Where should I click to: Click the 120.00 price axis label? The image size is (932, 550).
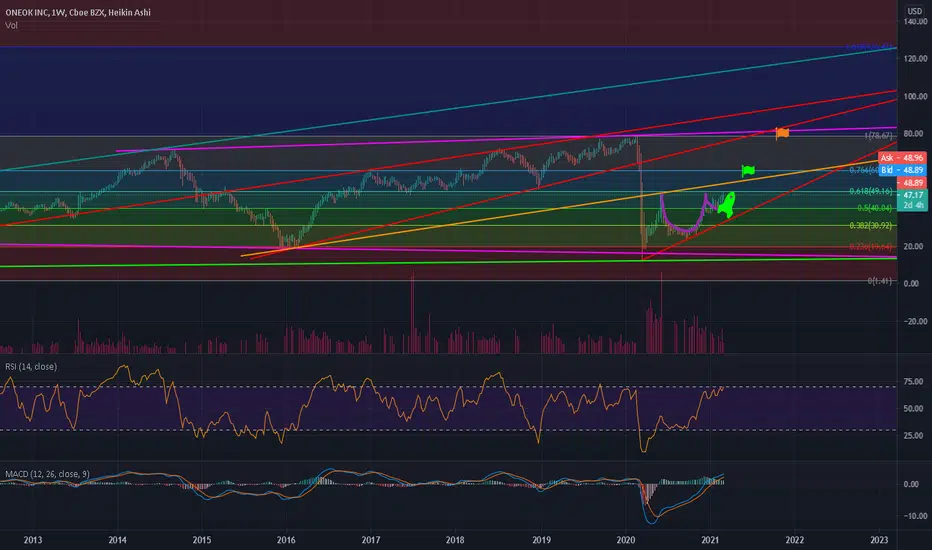tap(915, 58)
